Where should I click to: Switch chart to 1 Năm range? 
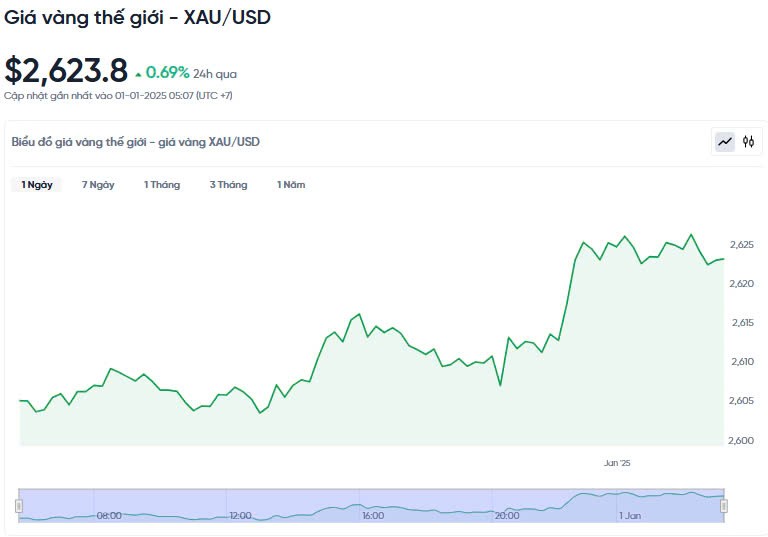pyautogui.click(x=291, y=185)
